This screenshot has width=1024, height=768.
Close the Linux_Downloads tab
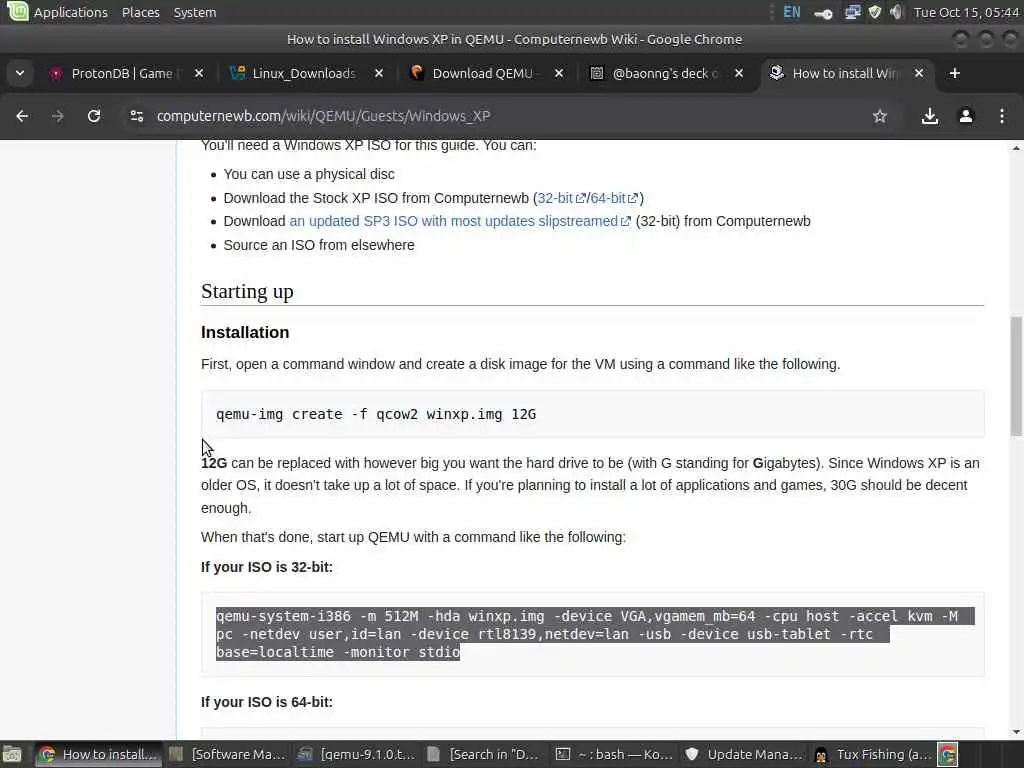coord(379,73)
